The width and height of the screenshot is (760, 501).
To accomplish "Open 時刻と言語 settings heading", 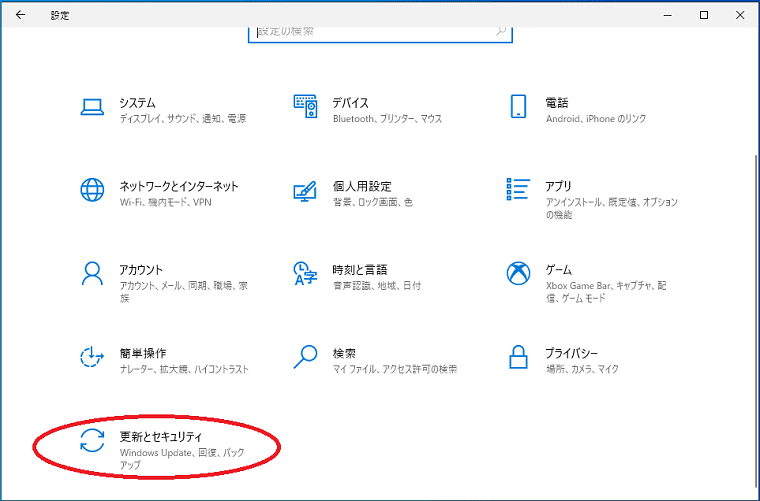I will pos(360,270).
